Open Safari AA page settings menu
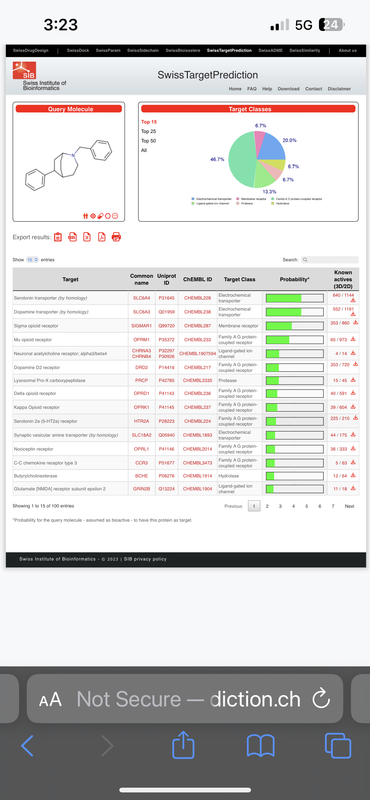This screenshot has height=800, width=370. [x=50, y=699]
